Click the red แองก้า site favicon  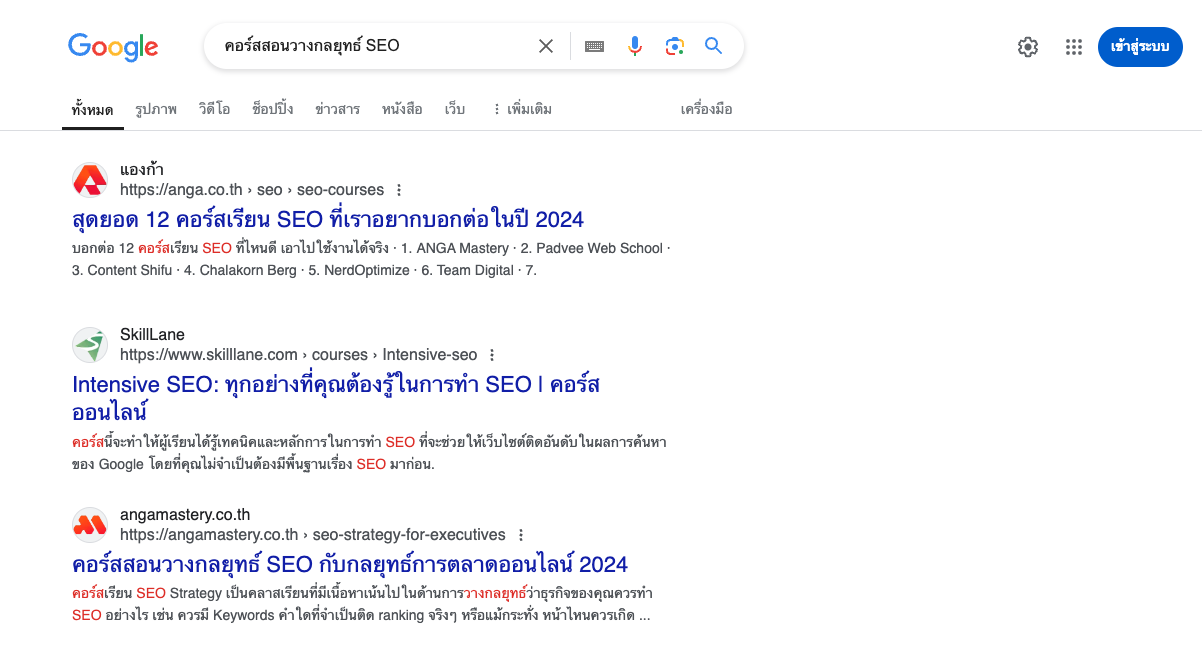(90, 180)
